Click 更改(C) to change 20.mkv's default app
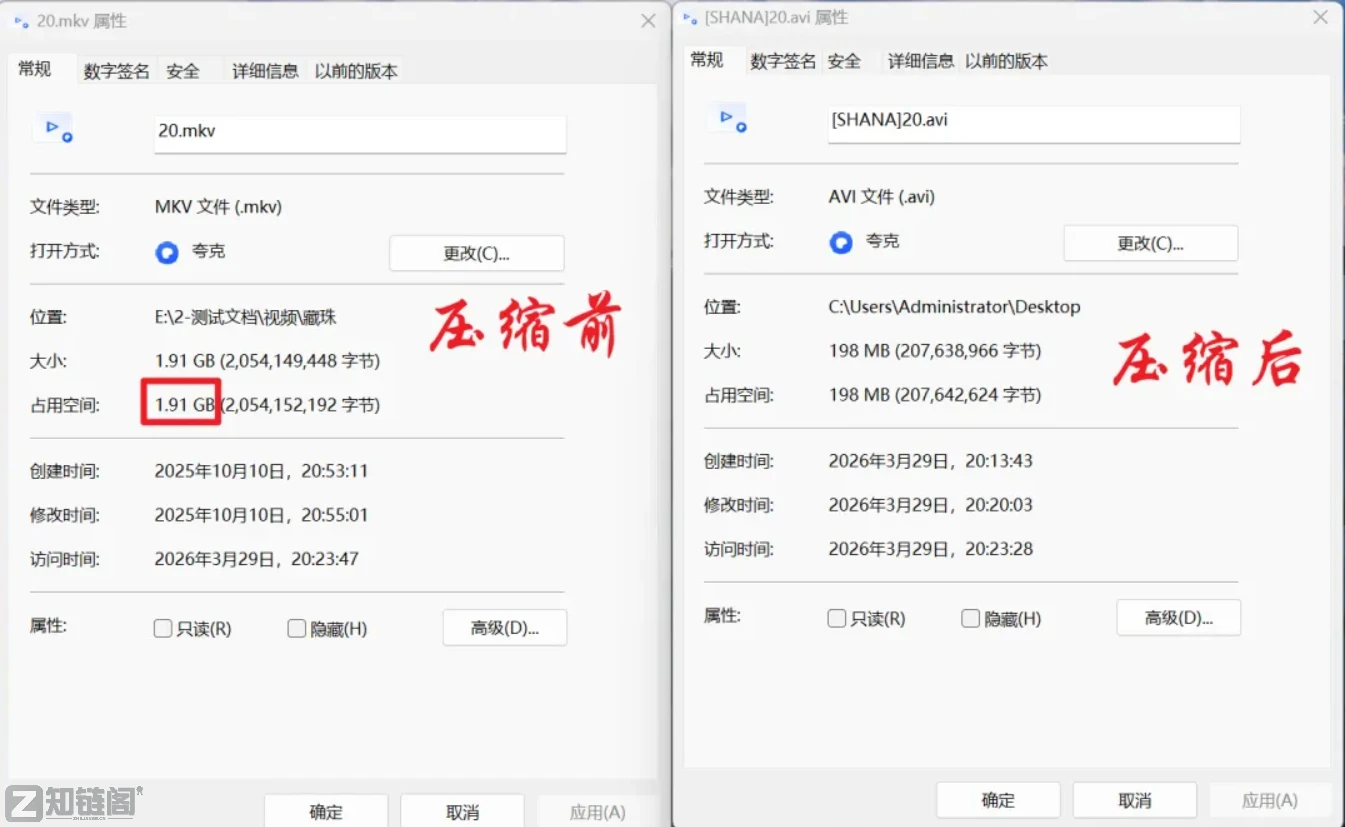 (x=476, y=252)
